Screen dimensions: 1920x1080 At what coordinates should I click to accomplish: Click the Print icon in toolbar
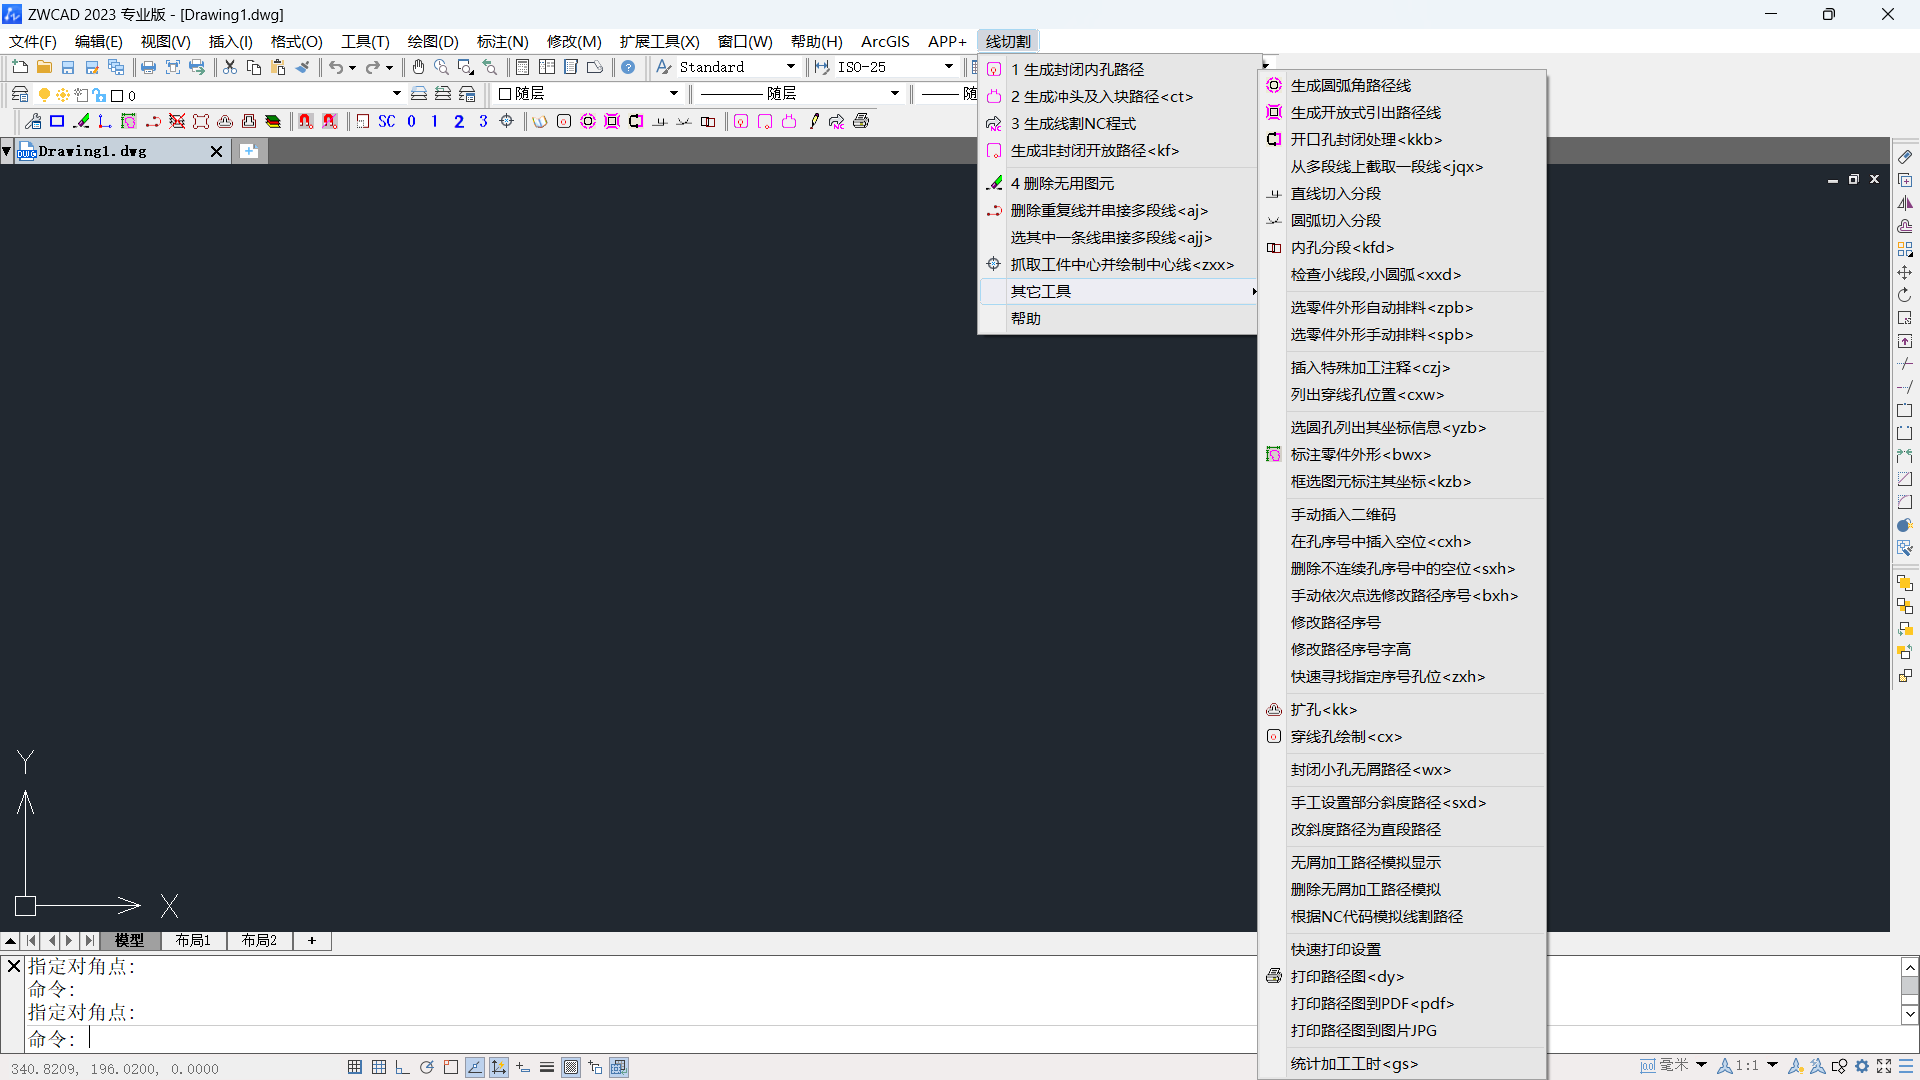tap(148, 67)
